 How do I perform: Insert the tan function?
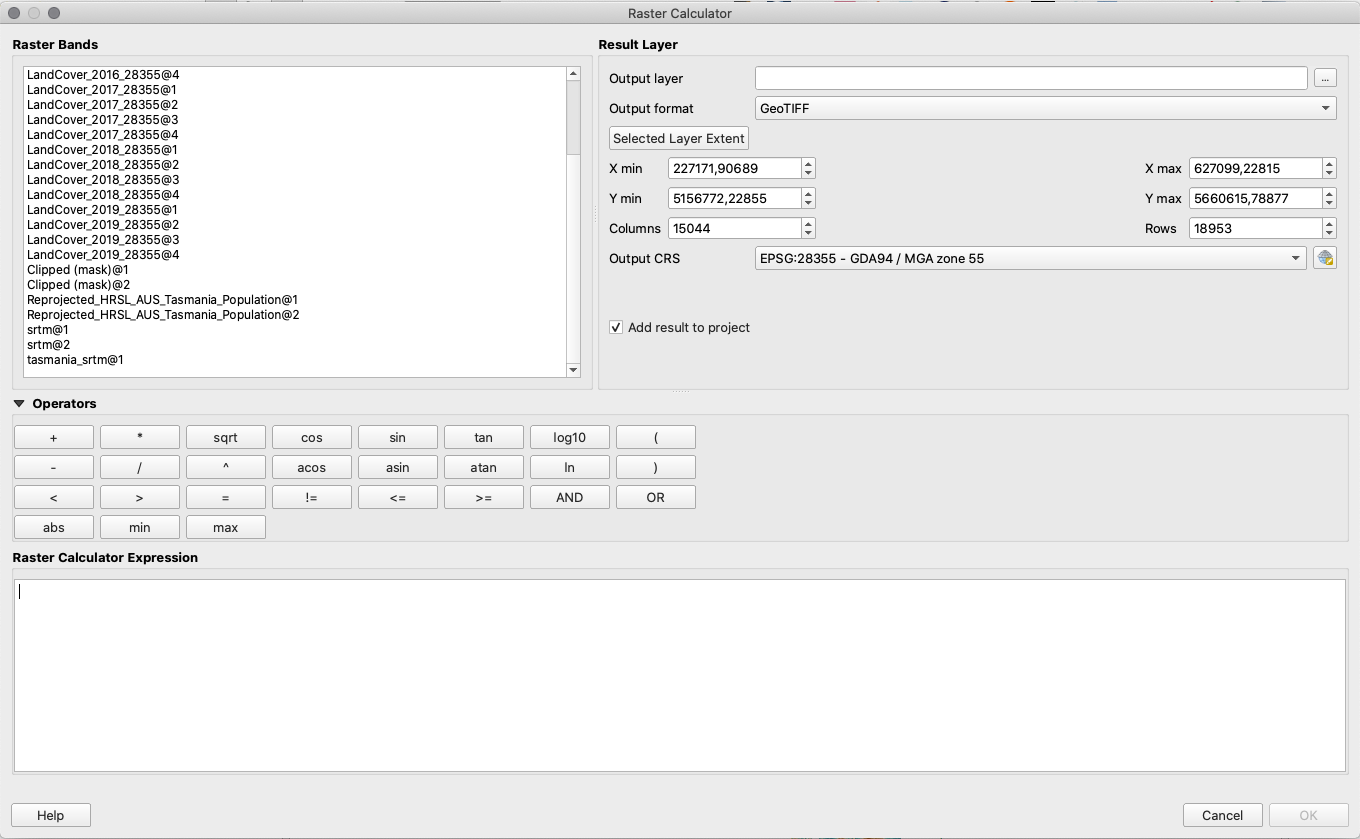pyautogui.click(x=484, y=437)
